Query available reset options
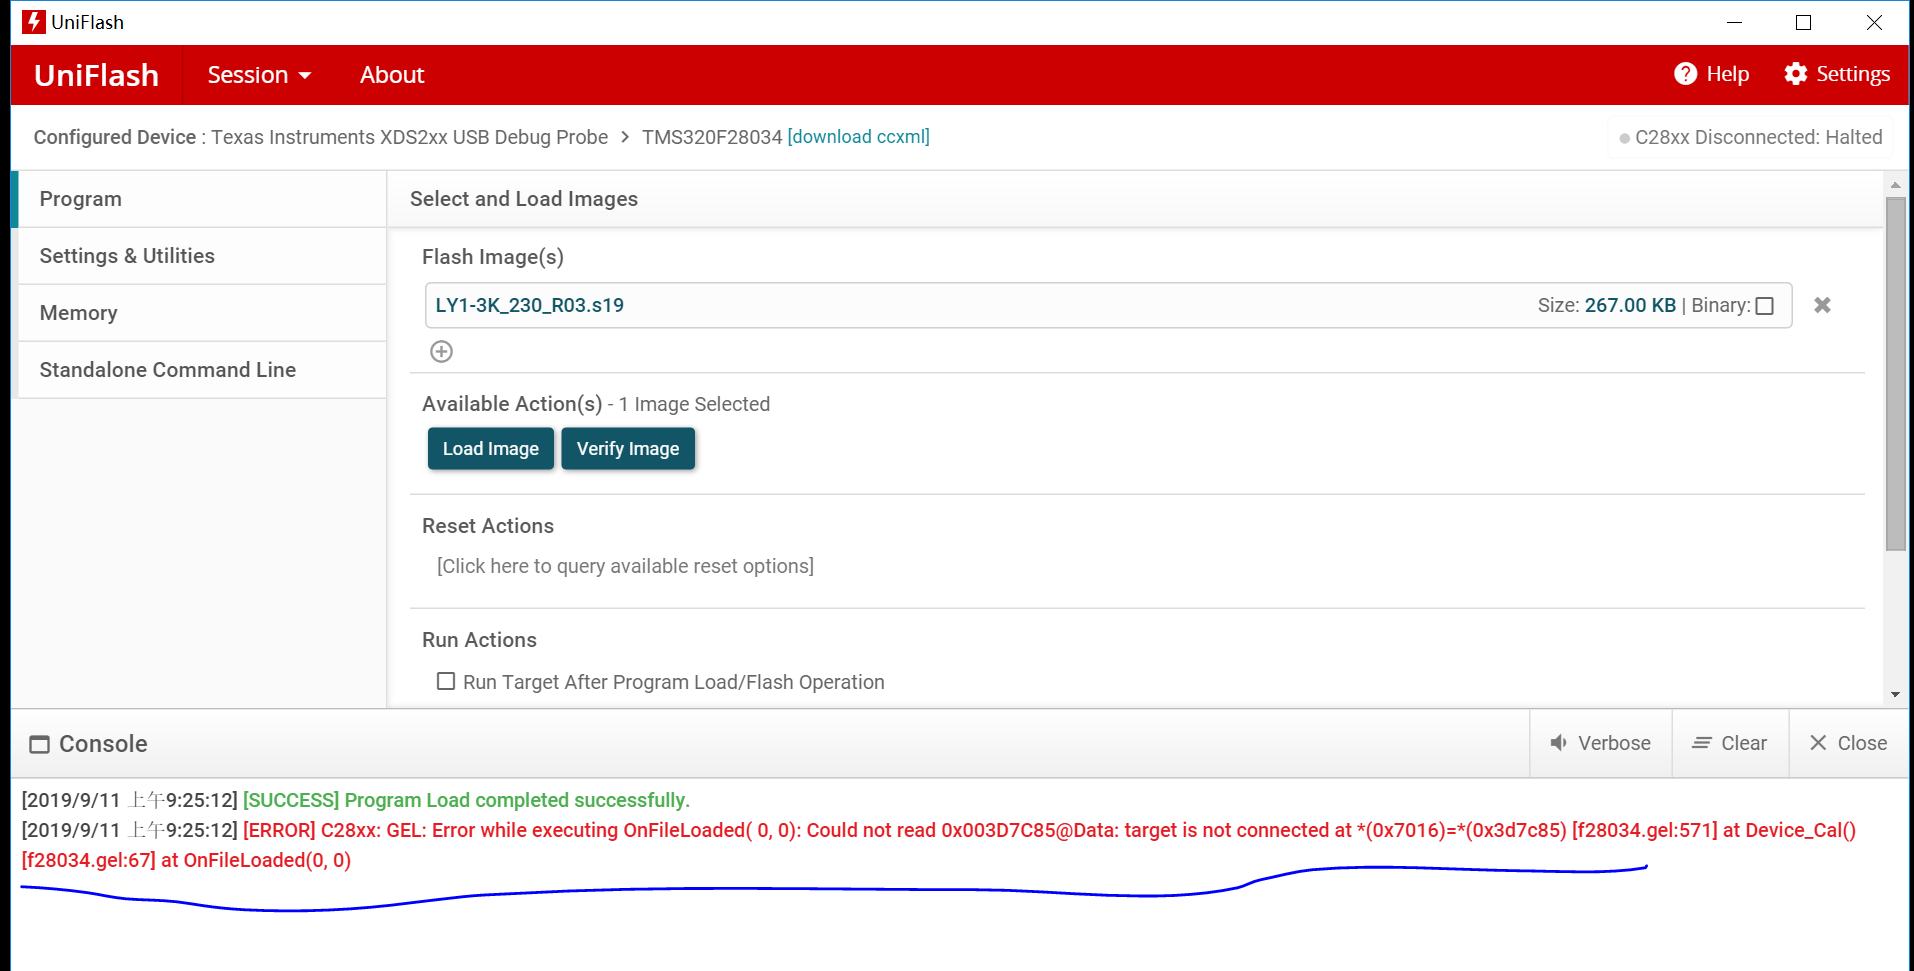The width and height of the screenshot is (1914, 971). click(x=623, y=565)
